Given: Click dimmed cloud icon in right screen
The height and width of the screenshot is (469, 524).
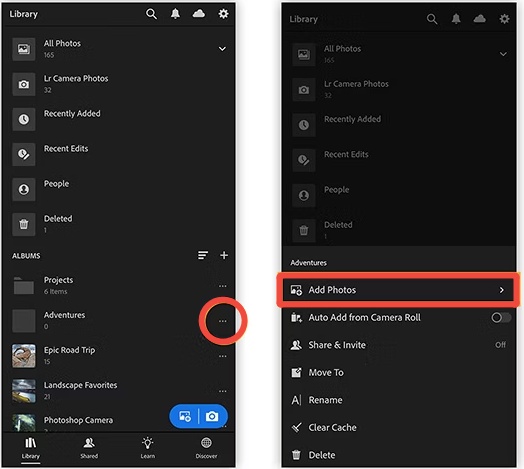Looking at the screenshot, I should (480, 19).
